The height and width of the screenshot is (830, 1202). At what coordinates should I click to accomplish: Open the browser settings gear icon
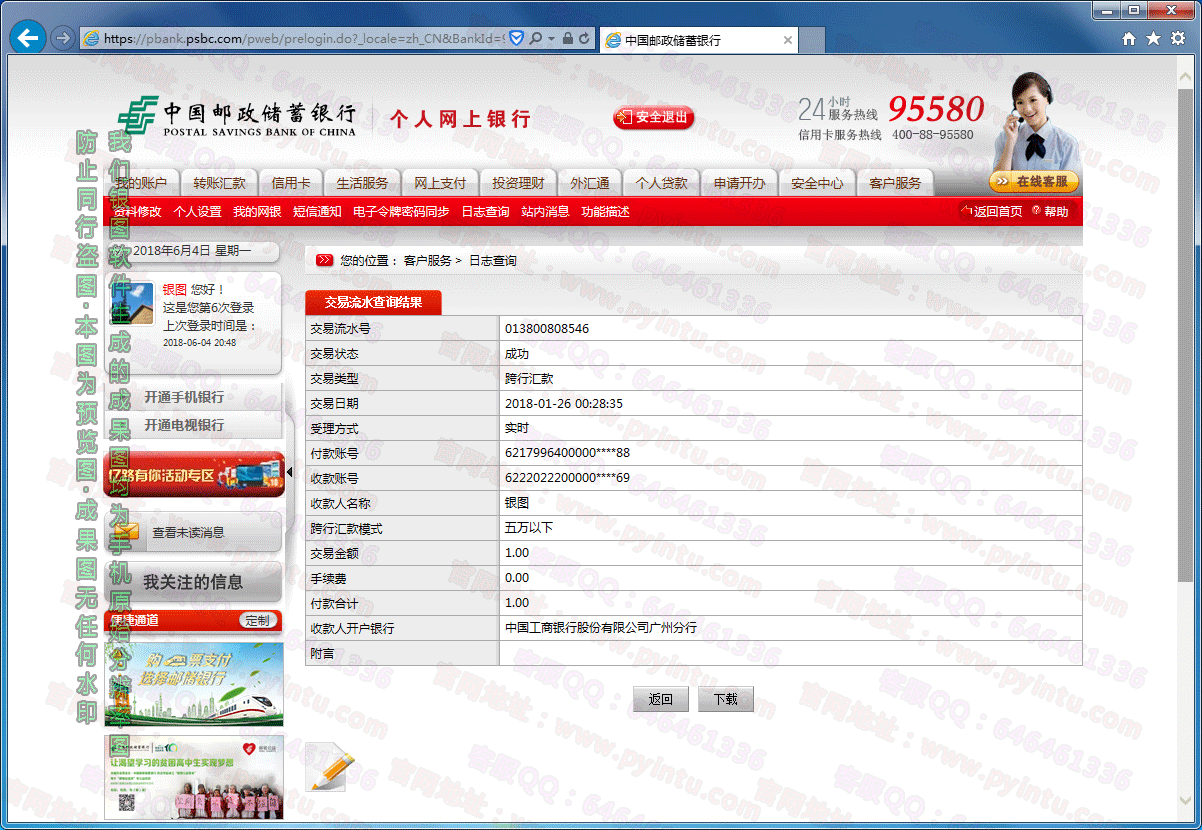pyautogui.click(x=1177, y=38)
